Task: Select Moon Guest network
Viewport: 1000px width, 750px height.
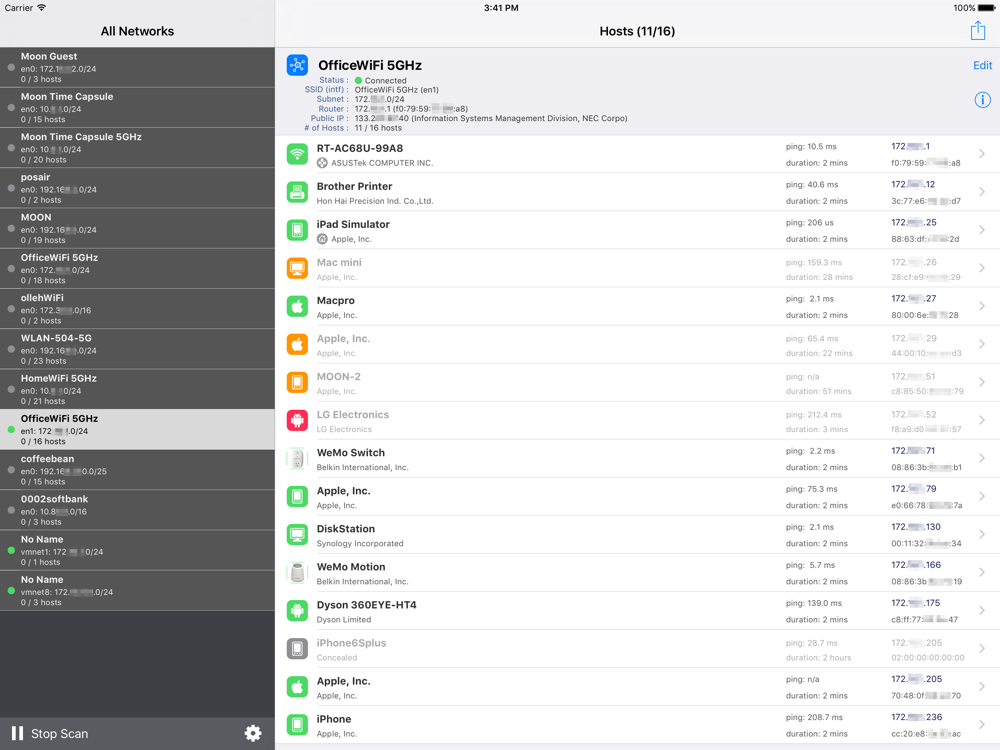Action: 137,67
